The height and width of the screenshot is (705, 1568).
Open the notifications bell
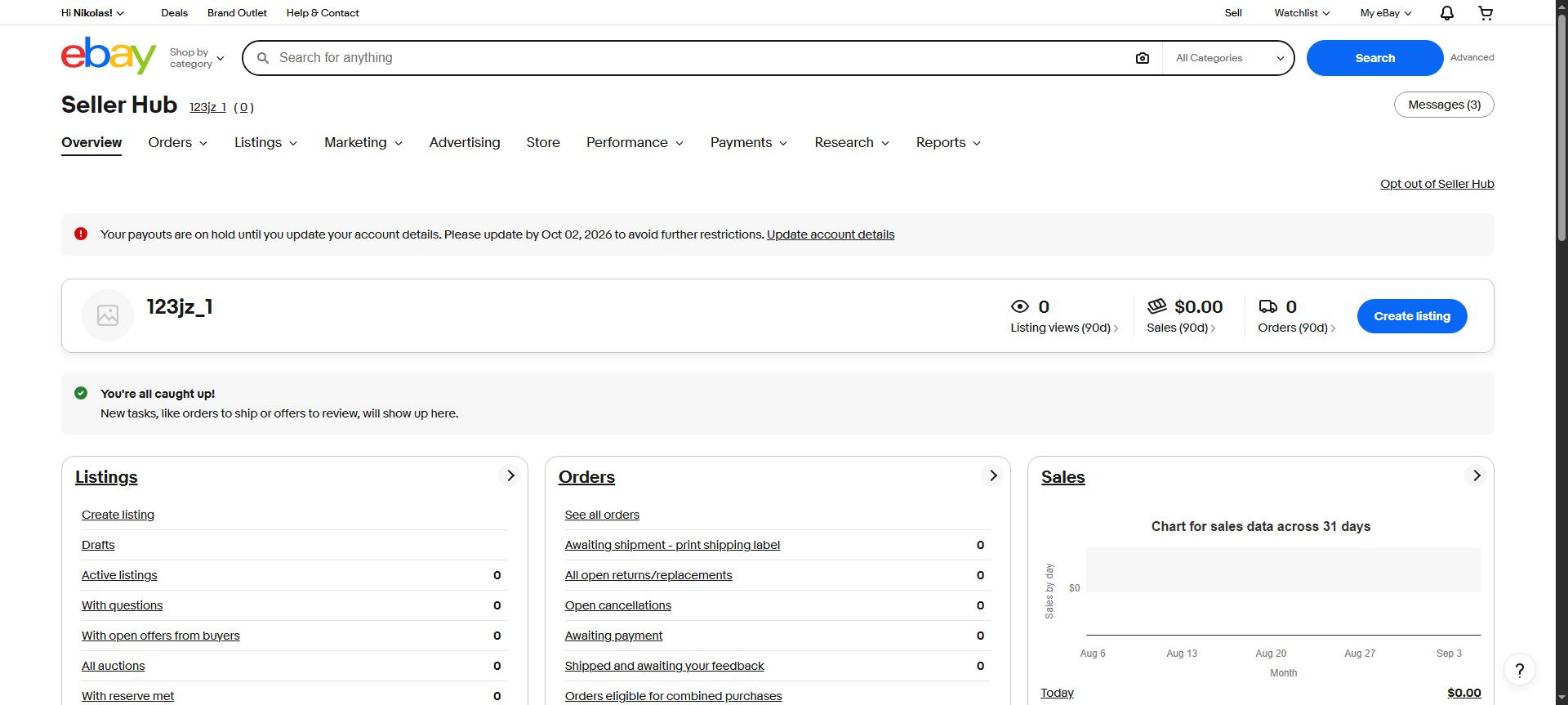[1446, 13]
